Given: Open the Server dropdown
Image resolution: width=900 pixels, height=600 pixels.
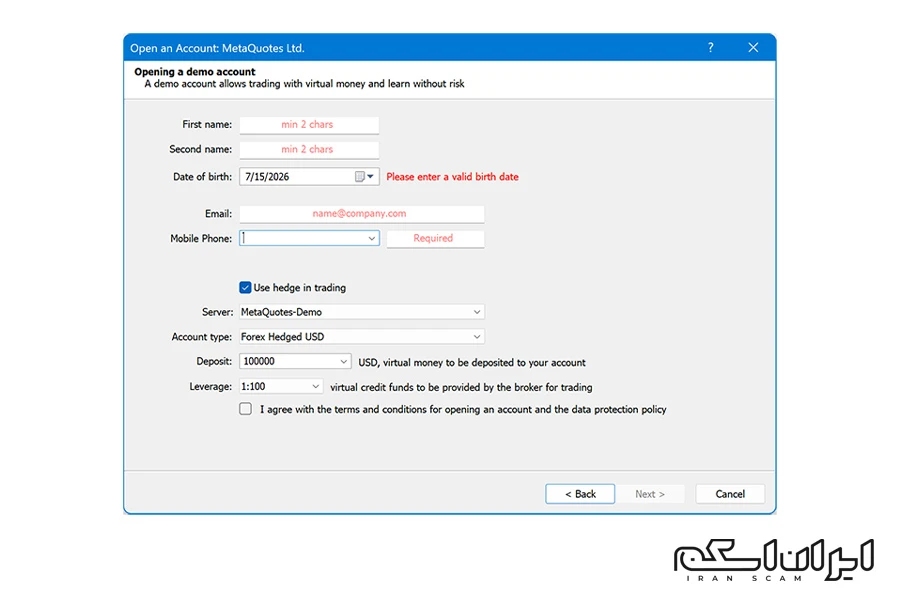Looking at the screenshot, I should pos(362,312).
